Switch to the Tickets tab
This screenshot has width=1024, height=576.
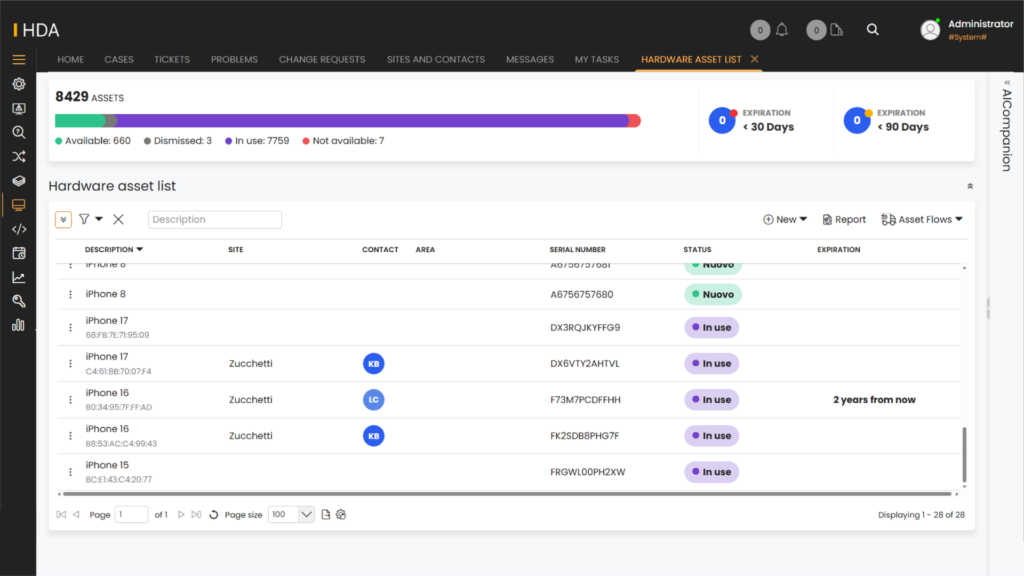click(172, 59)
